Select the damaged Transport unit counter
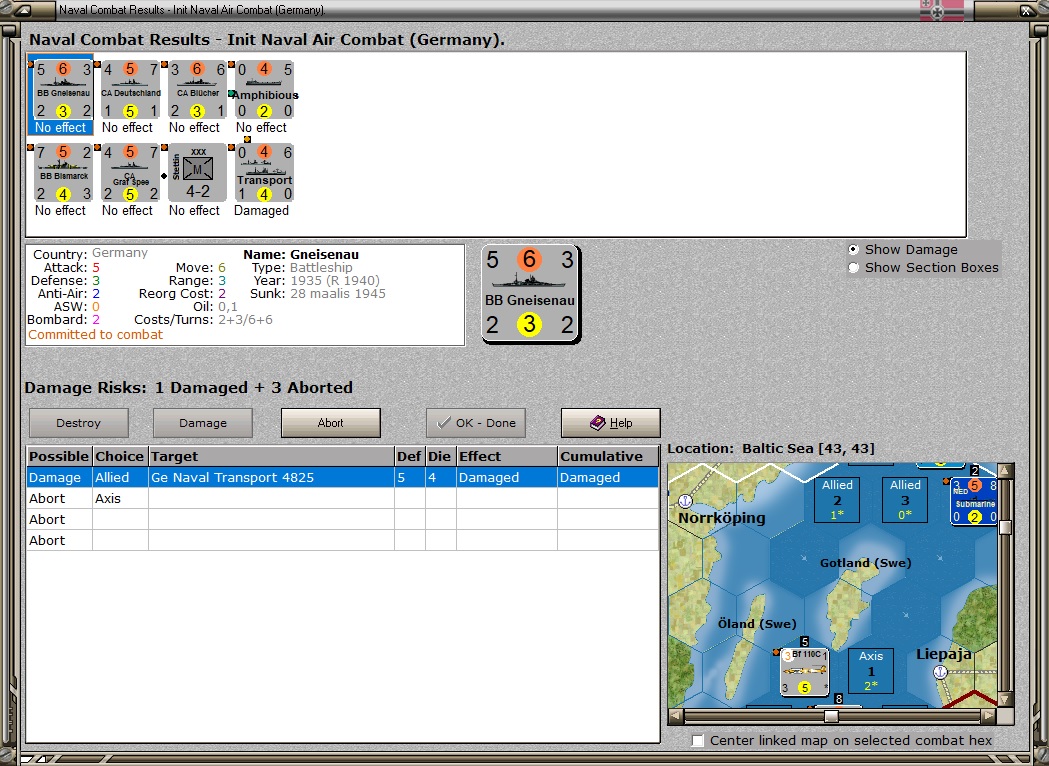Screen dimensions: 1049x766 264,173
